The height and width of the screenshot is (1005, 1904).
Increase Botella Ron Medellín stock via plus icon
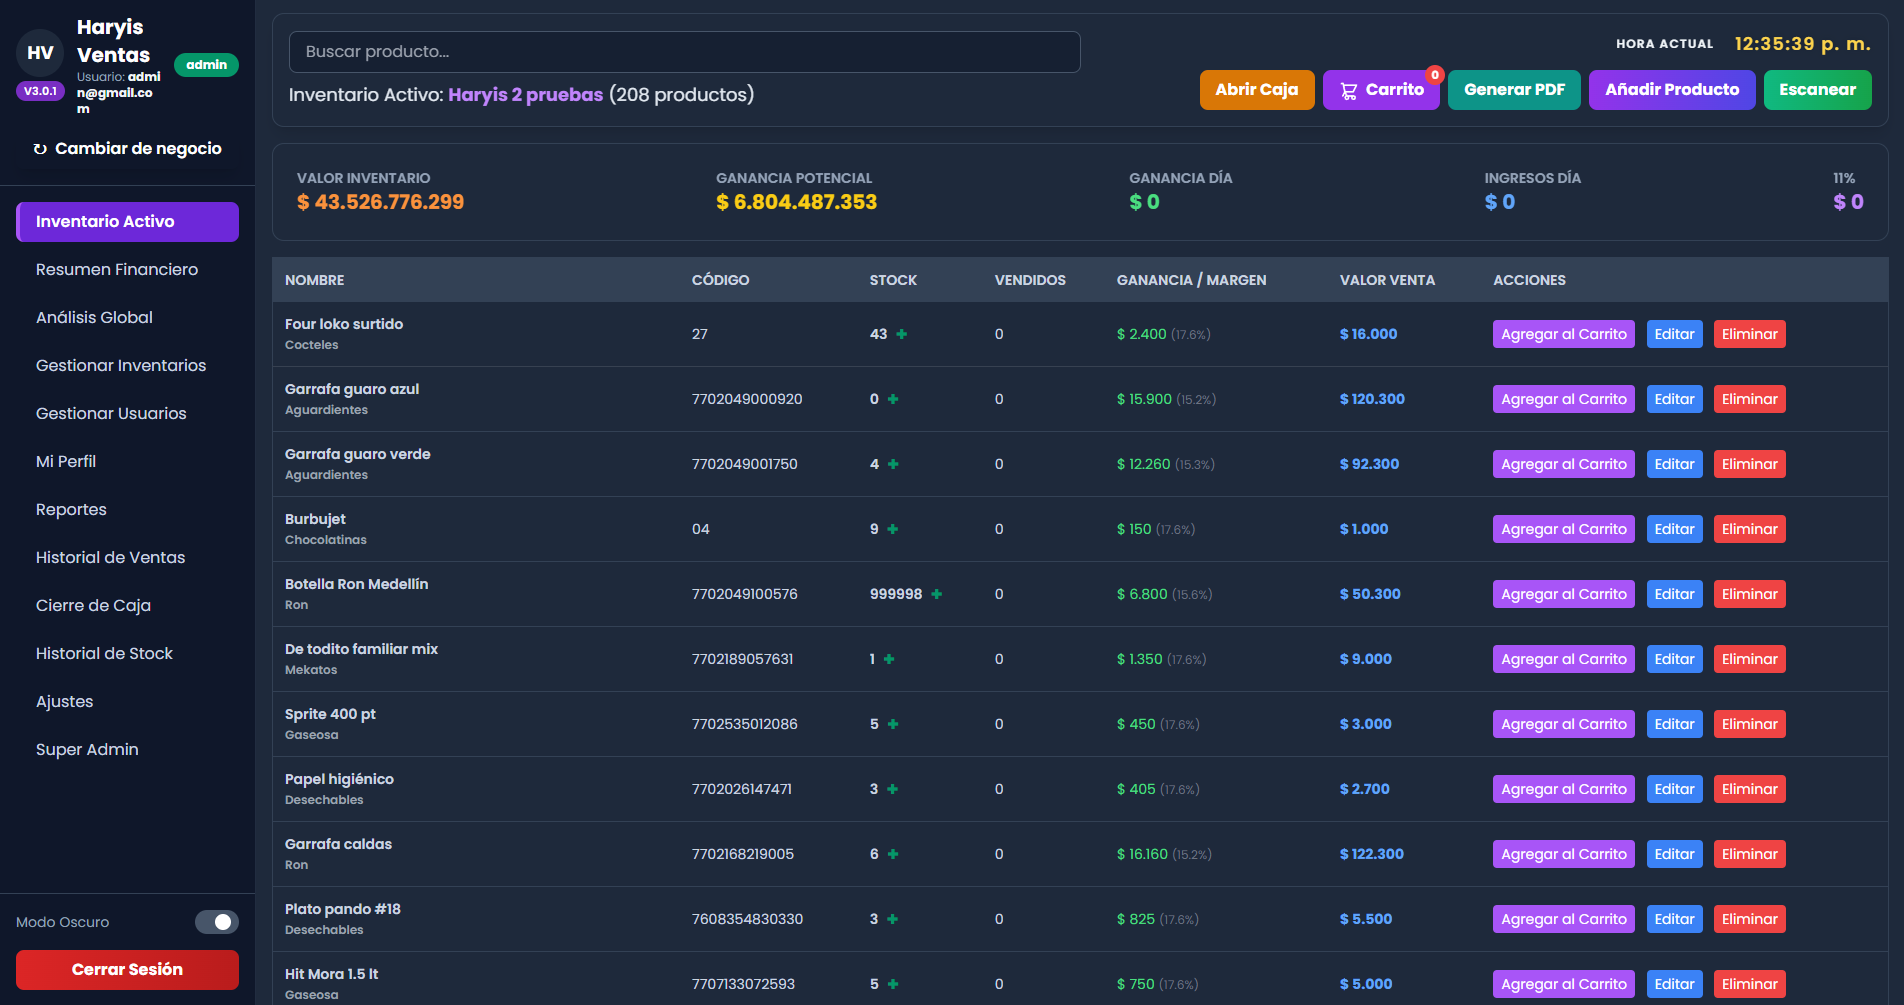click(x=937, y=594)
